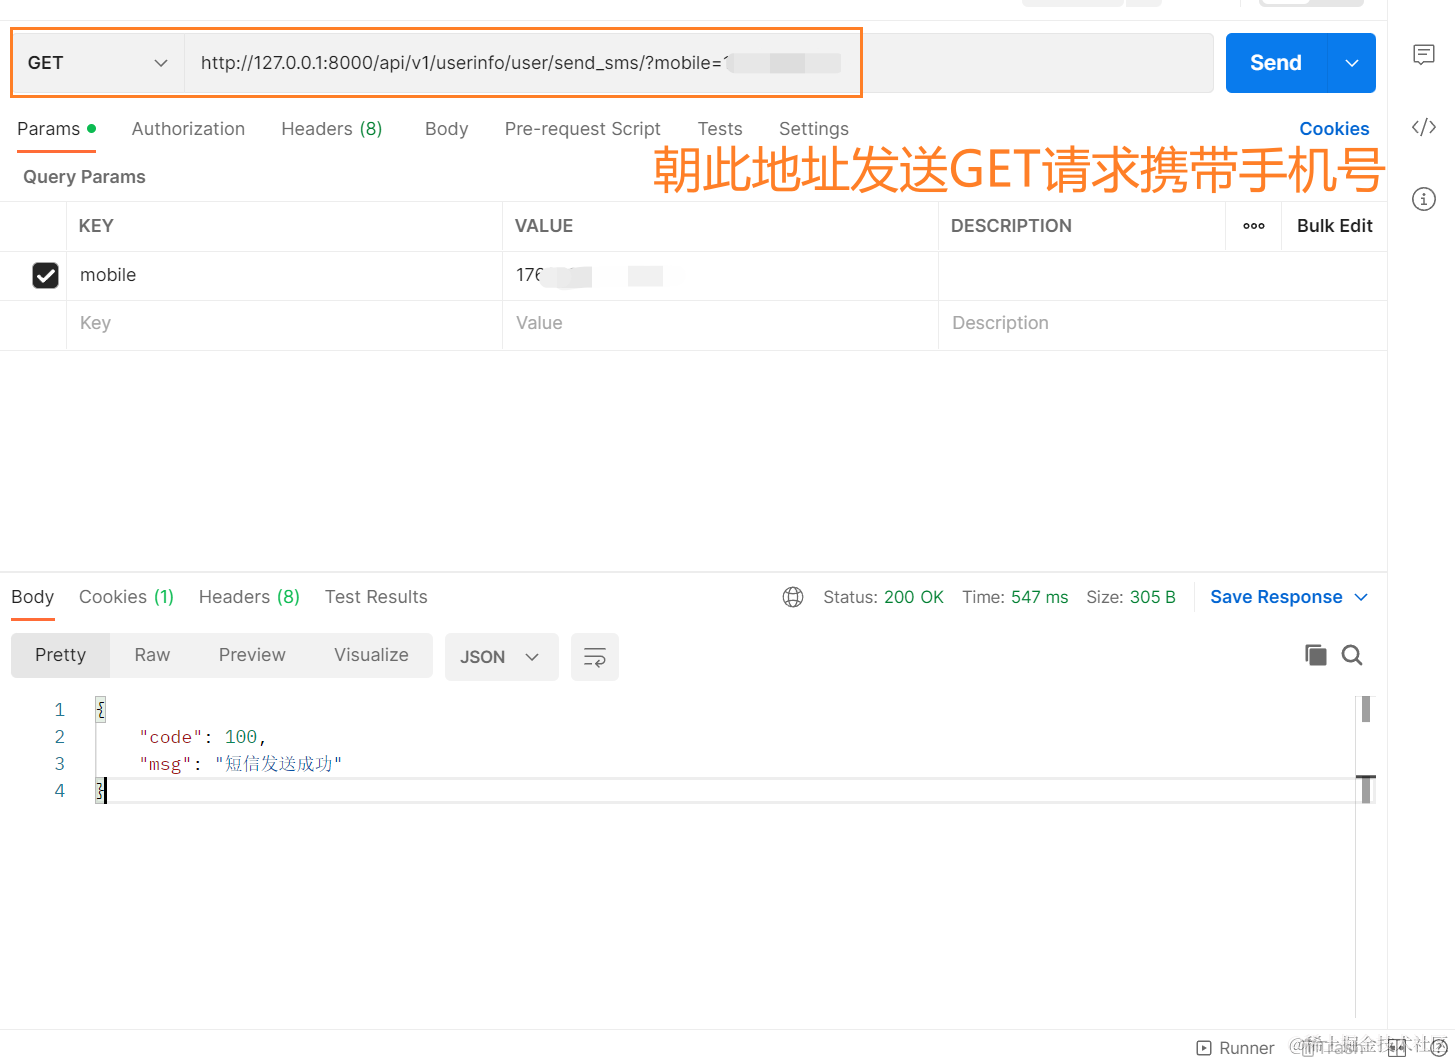View the response Headers (8) tab
The image size is (1455, 1061).
pyautogui.click(x=249, y=597)
